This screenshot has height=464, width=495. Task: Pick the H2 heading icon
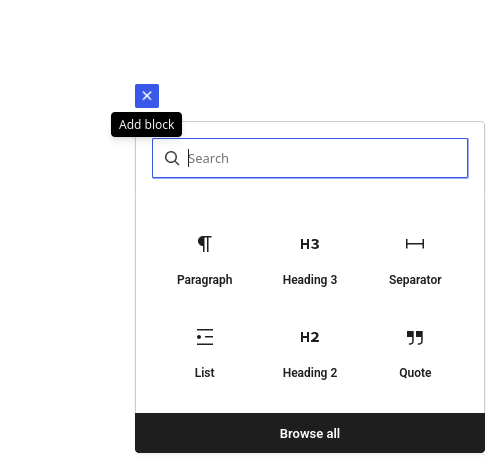click(x=310, y=337)
